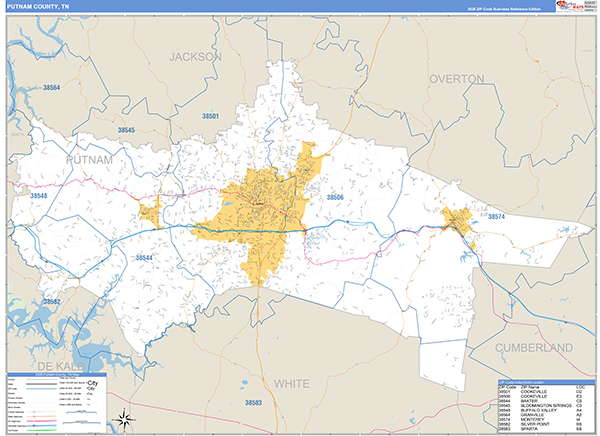The image size is (600, 436).
Task: Click the Putnam County, TN map title
Action: [x=38, y=7]
